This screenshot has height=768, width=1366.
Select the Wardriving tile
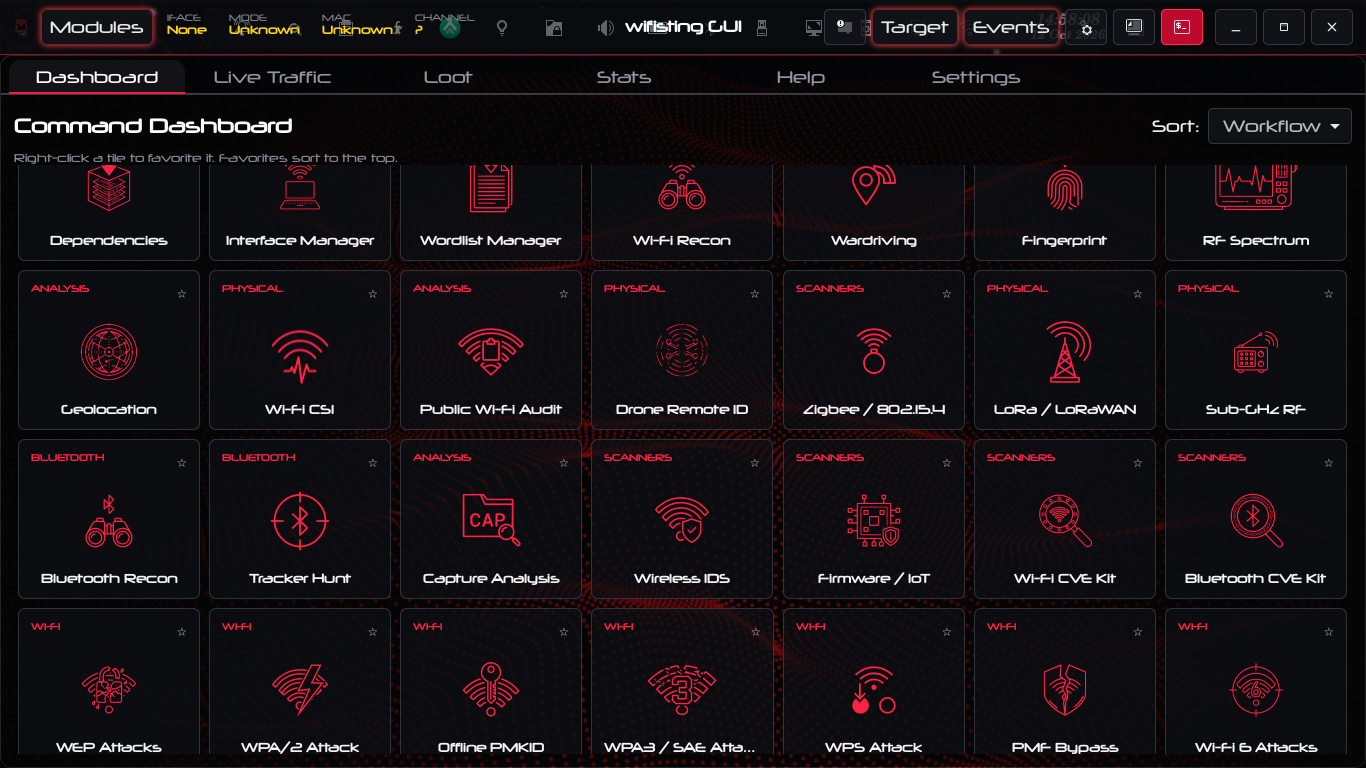coord(873,212)
